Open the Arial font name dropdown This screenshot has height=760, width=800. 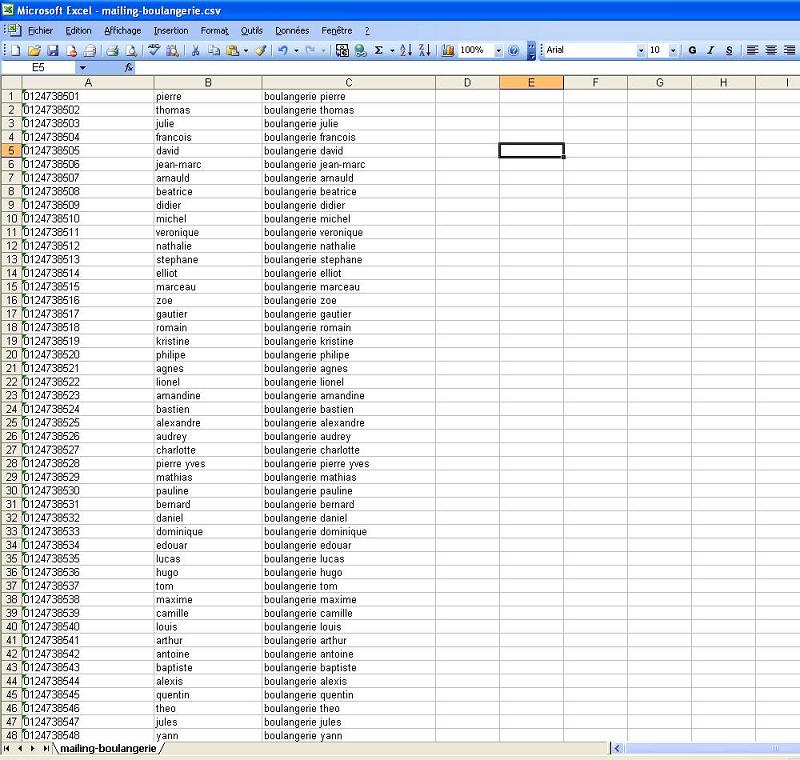641,50
